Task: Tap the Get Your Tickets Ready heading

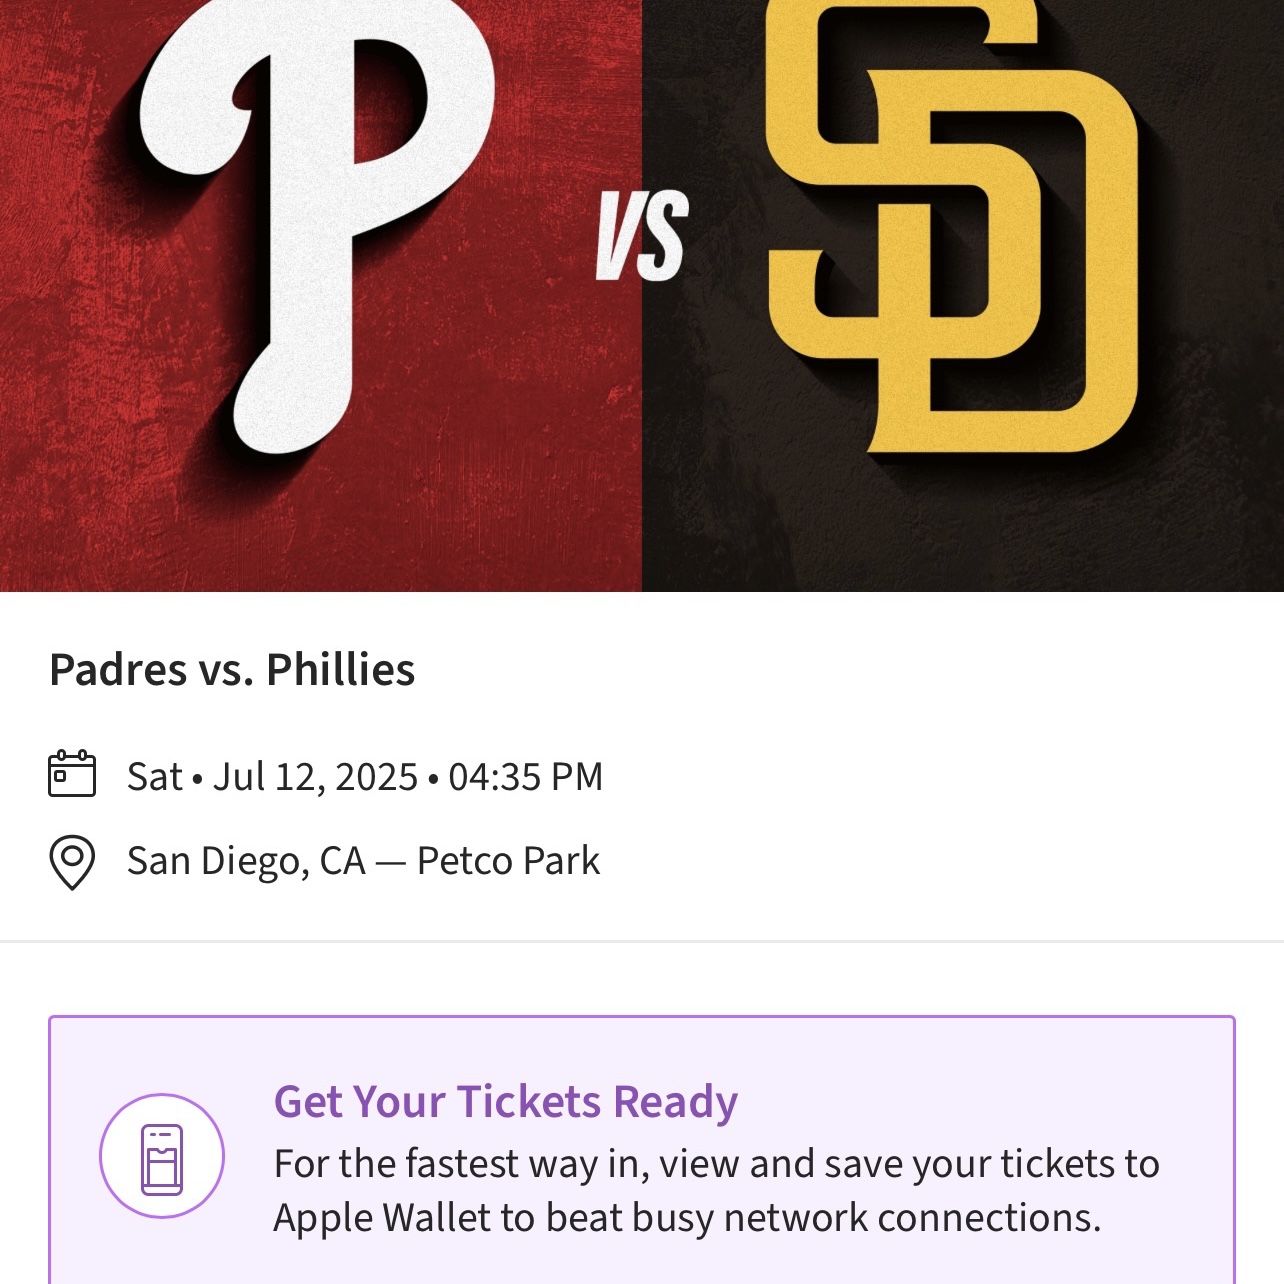Action: [506, 1101]
